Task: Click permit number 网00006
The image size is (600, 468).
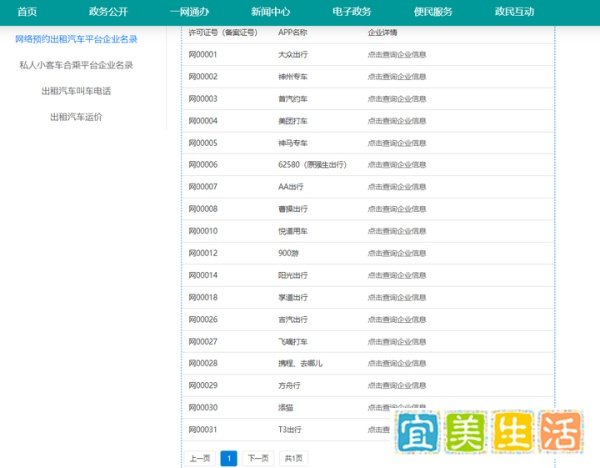Action: (203, 165)
